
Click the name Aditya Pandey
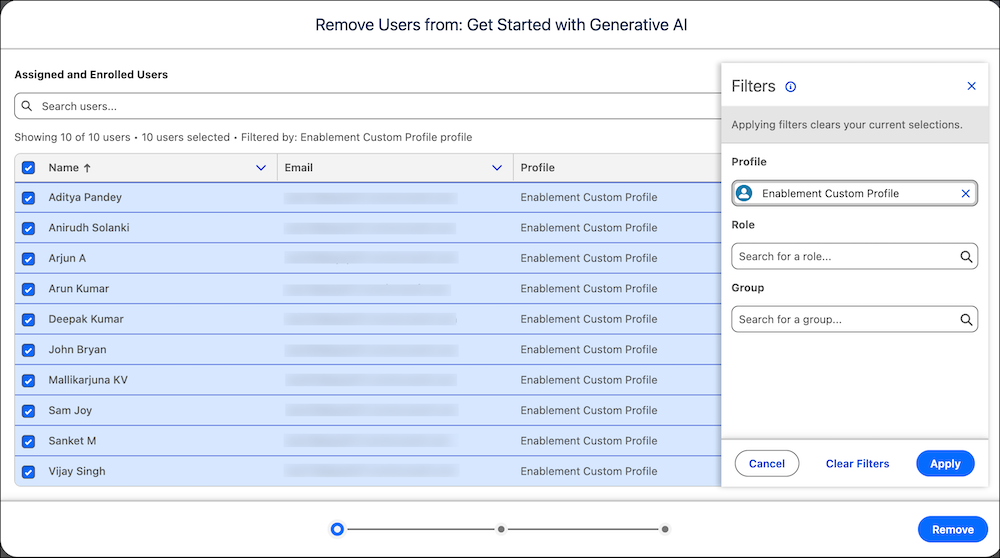(85, 198)
